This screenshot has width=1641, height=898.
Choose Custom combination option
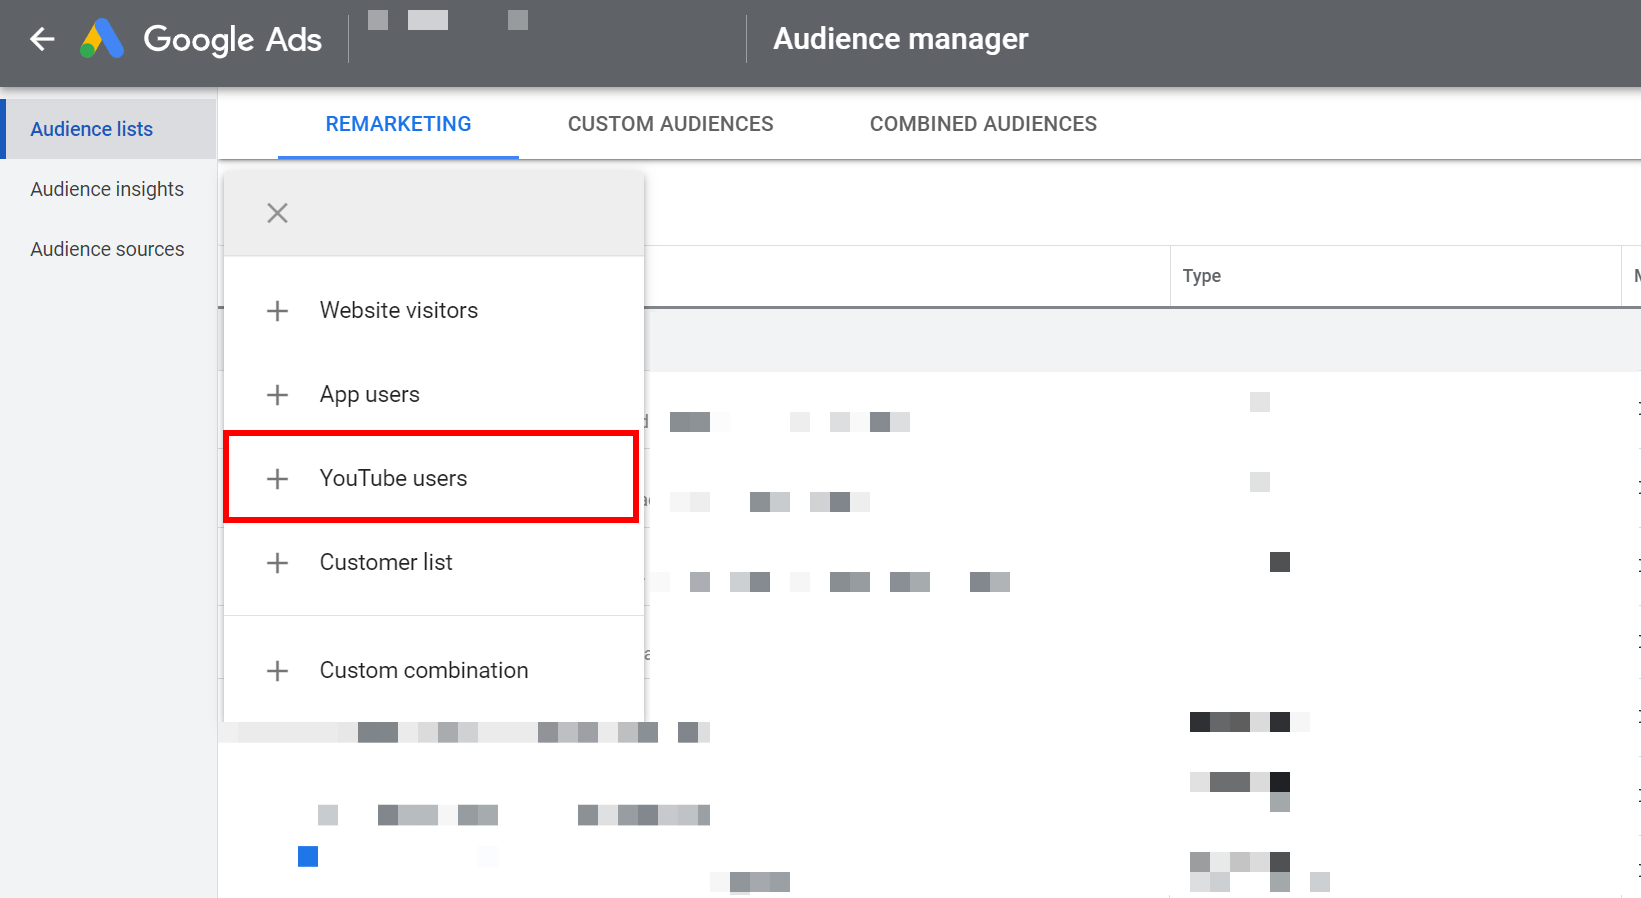point(434,671)
